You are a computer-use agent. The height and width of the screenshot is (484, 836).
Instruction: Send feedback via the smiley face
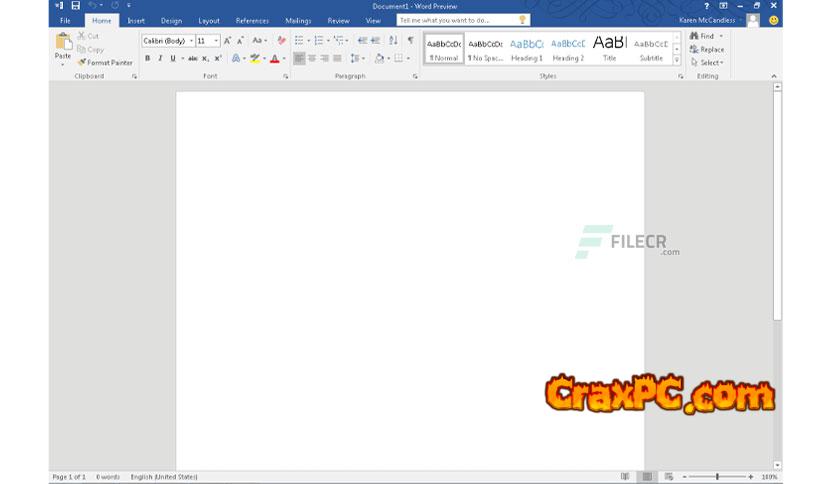(x=773, y=20)
